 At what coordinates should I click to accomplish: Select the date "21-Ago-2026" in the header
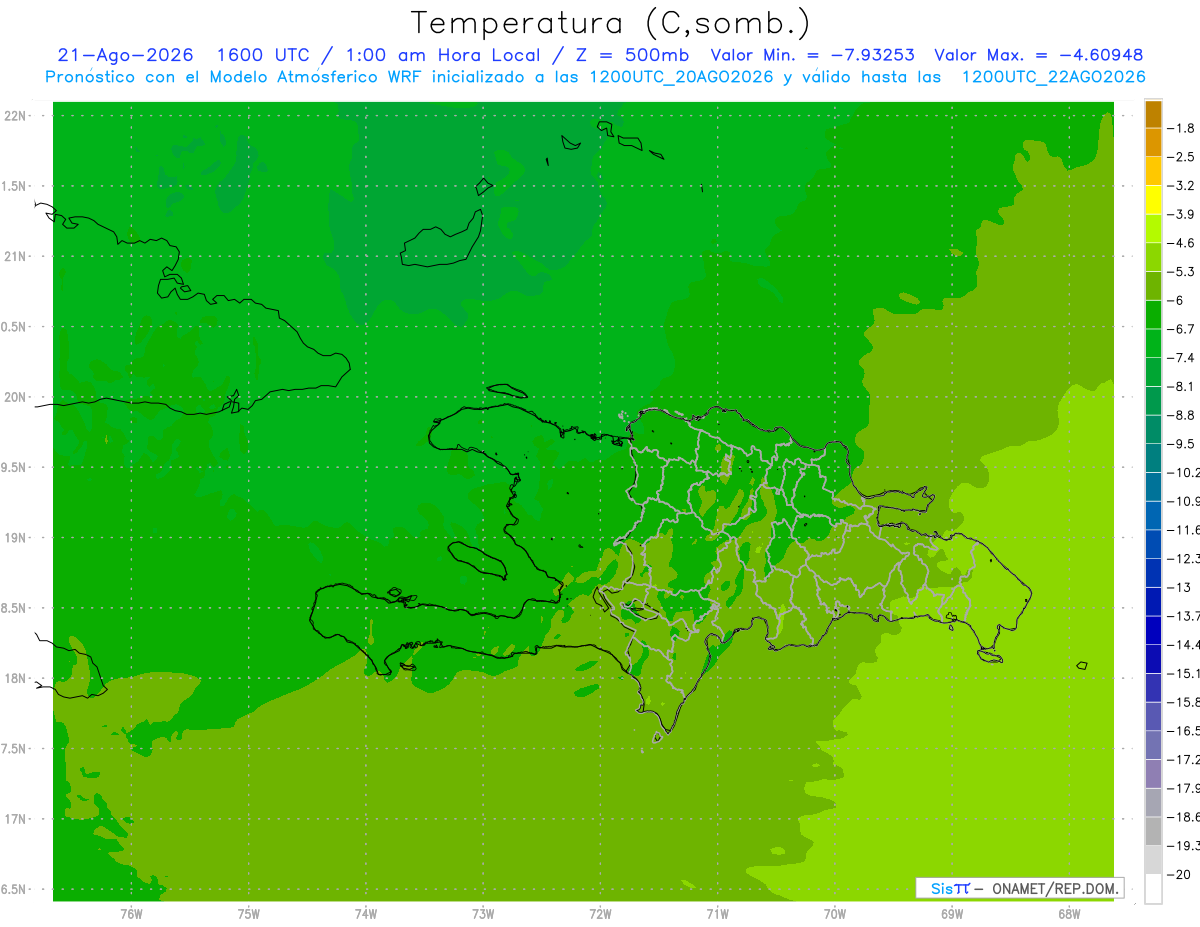125,55
